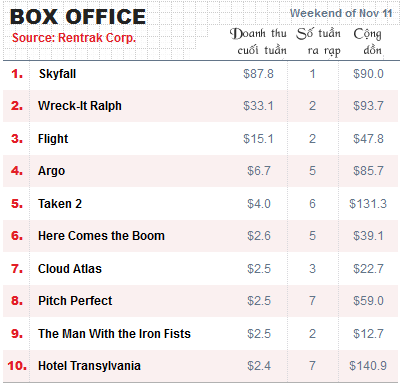
Task: Click the BOX OFFICE title
Action: [x=78, y=17]
